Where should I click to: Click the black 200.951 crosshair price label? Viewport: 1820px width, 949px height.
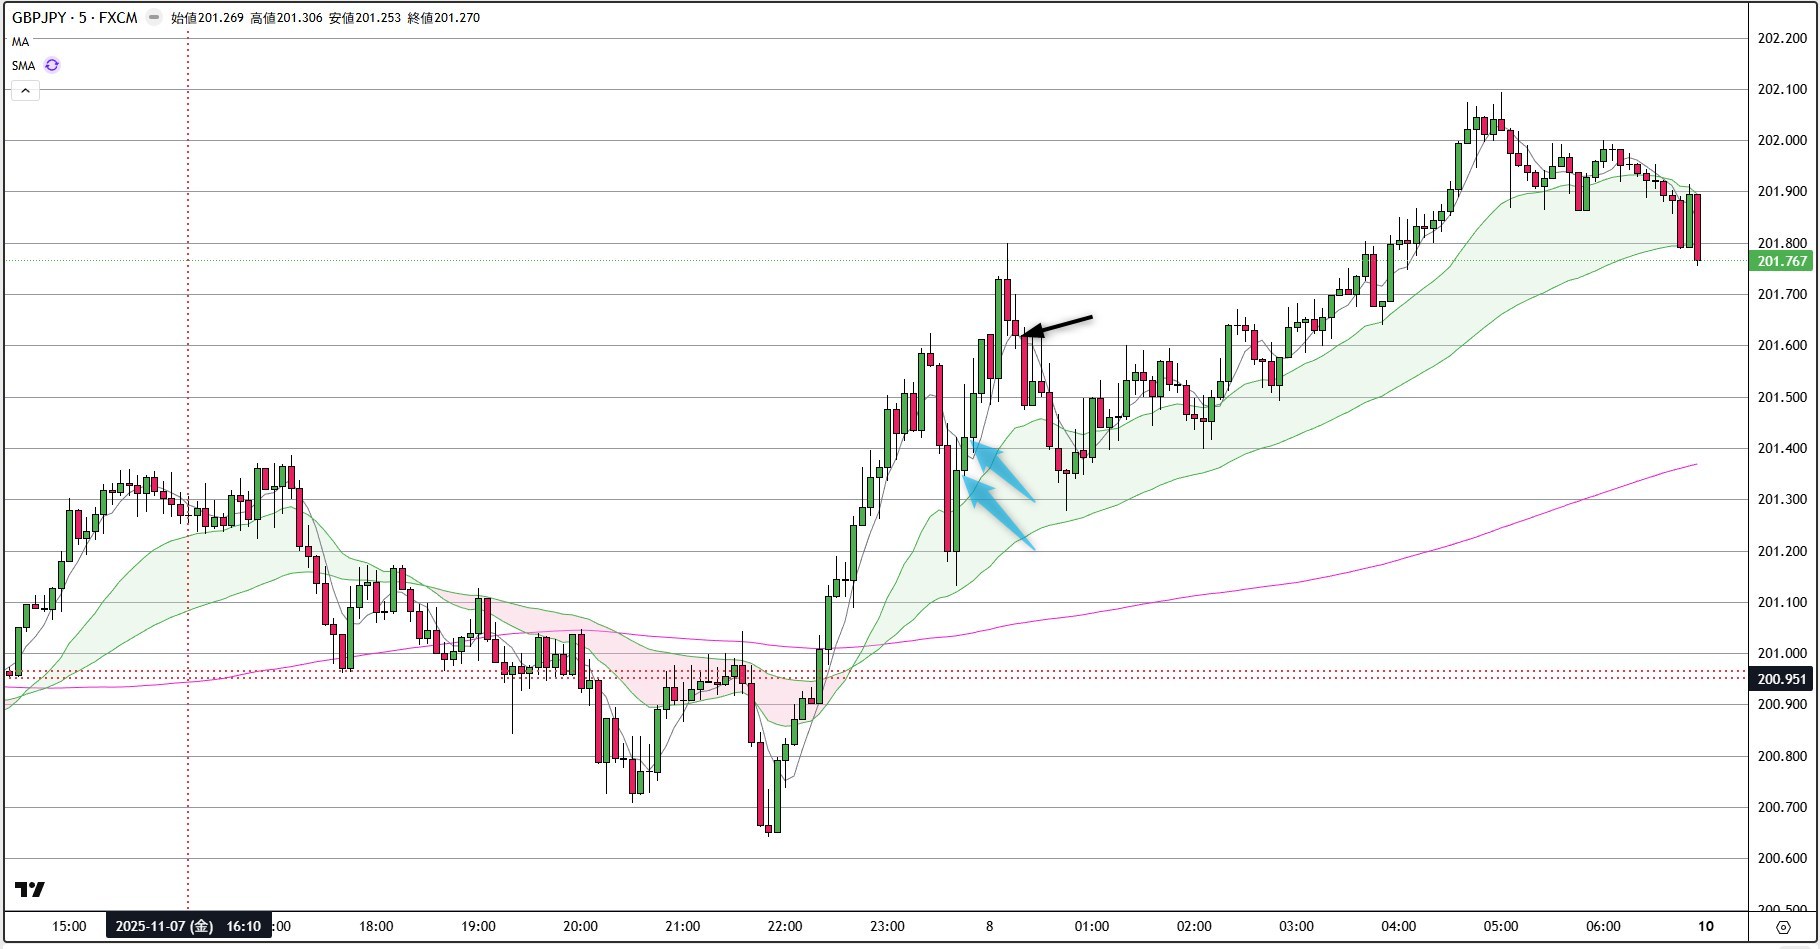(x=1782, y=679)
